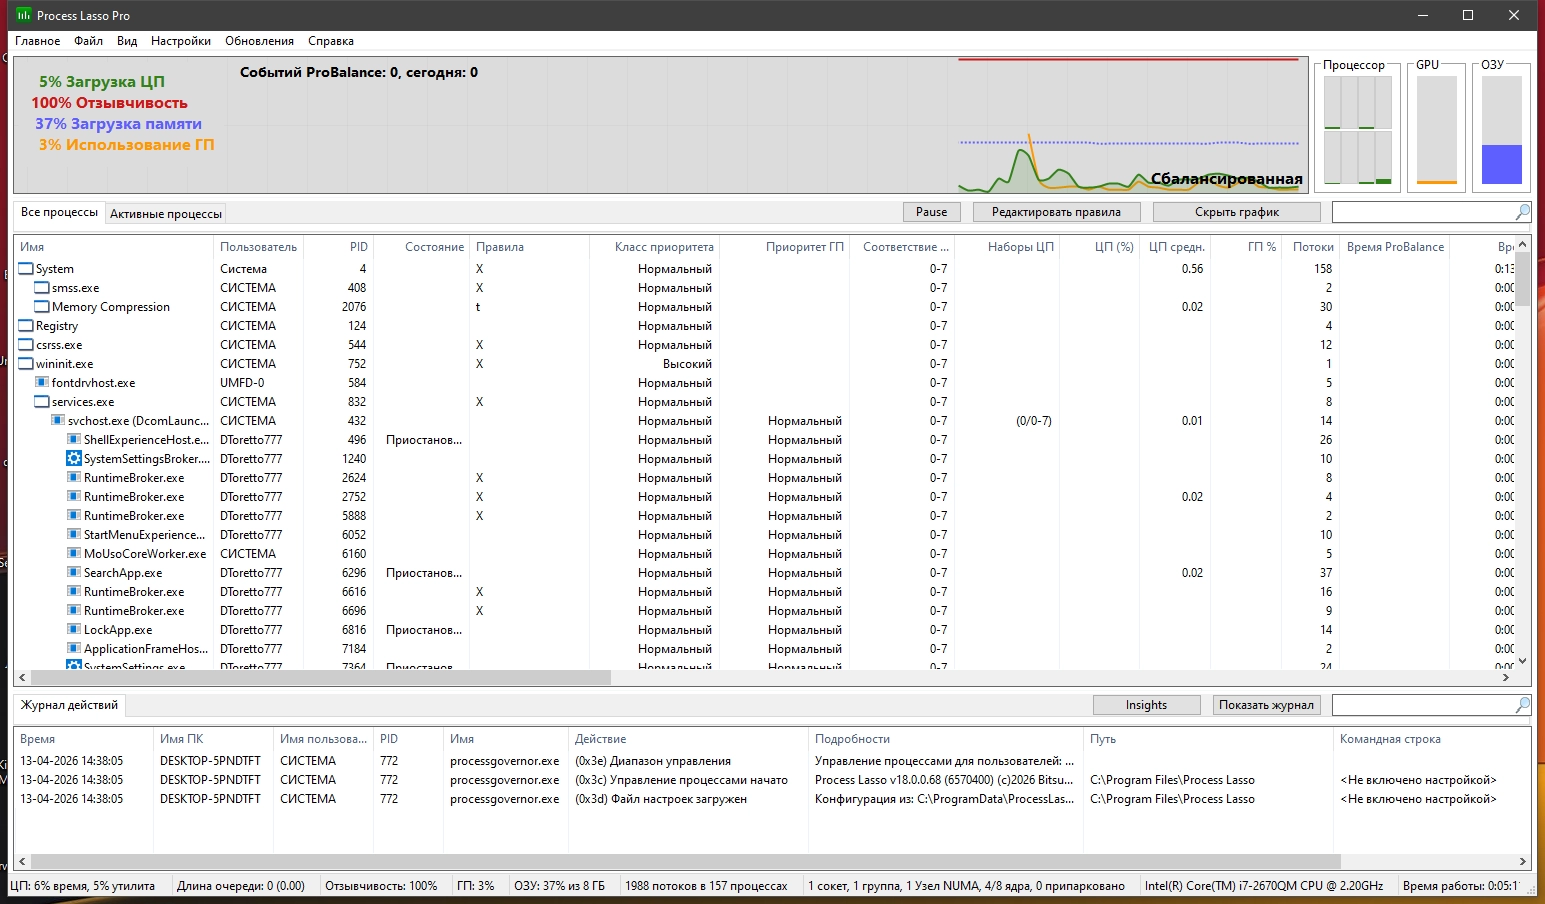Click the ShellExperienceHost process icon
Image resolution: width=1545 pixels, height=904 pixels.
74,440
